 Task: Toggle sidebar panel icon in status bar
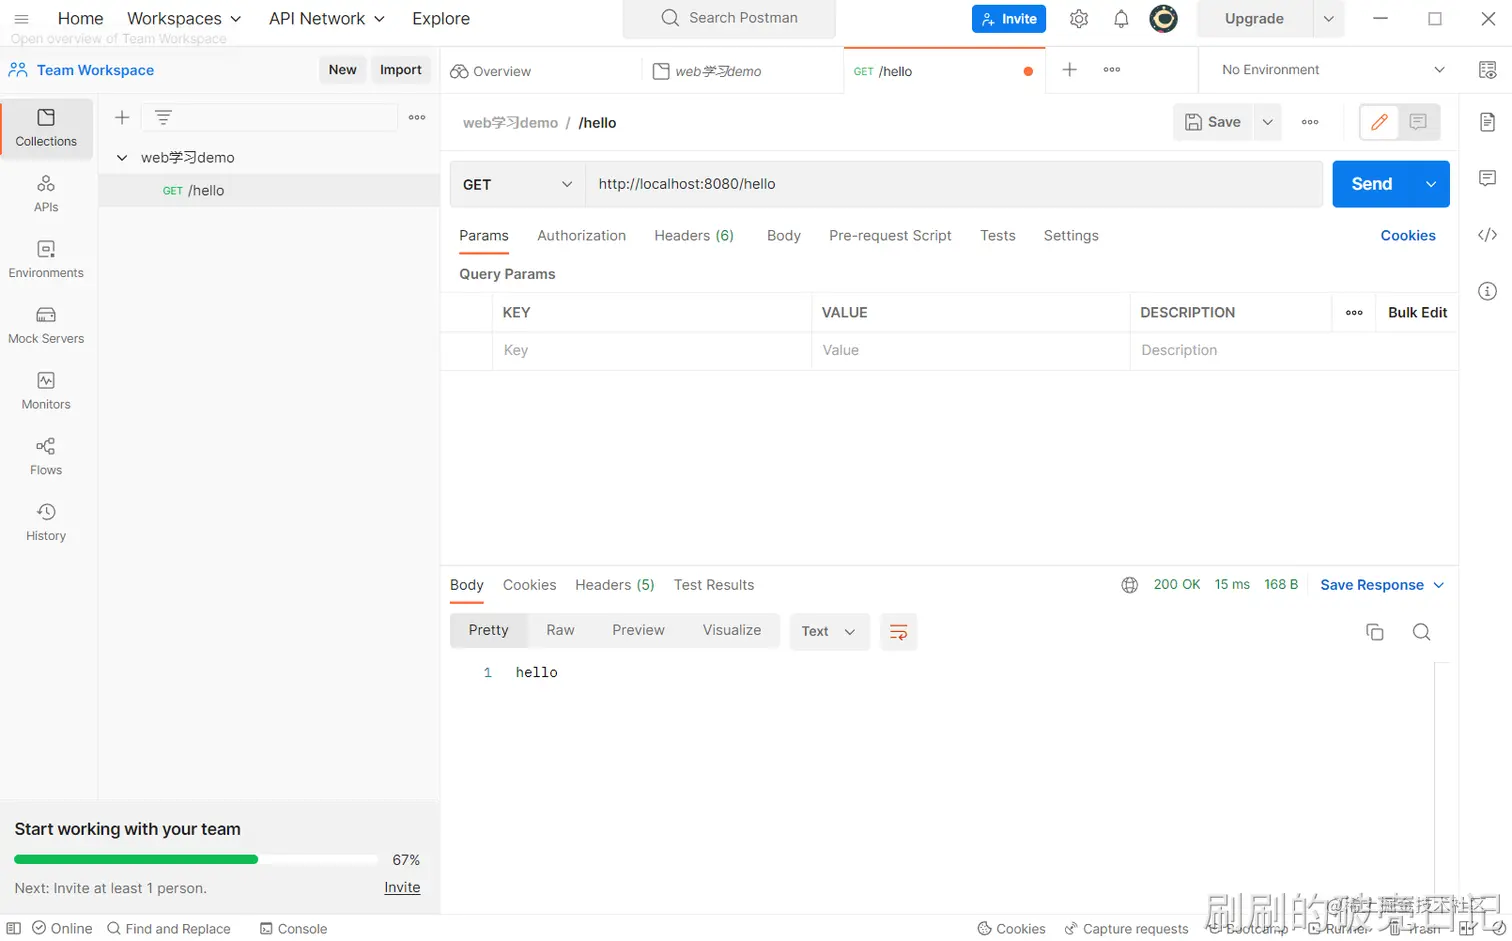14,928
